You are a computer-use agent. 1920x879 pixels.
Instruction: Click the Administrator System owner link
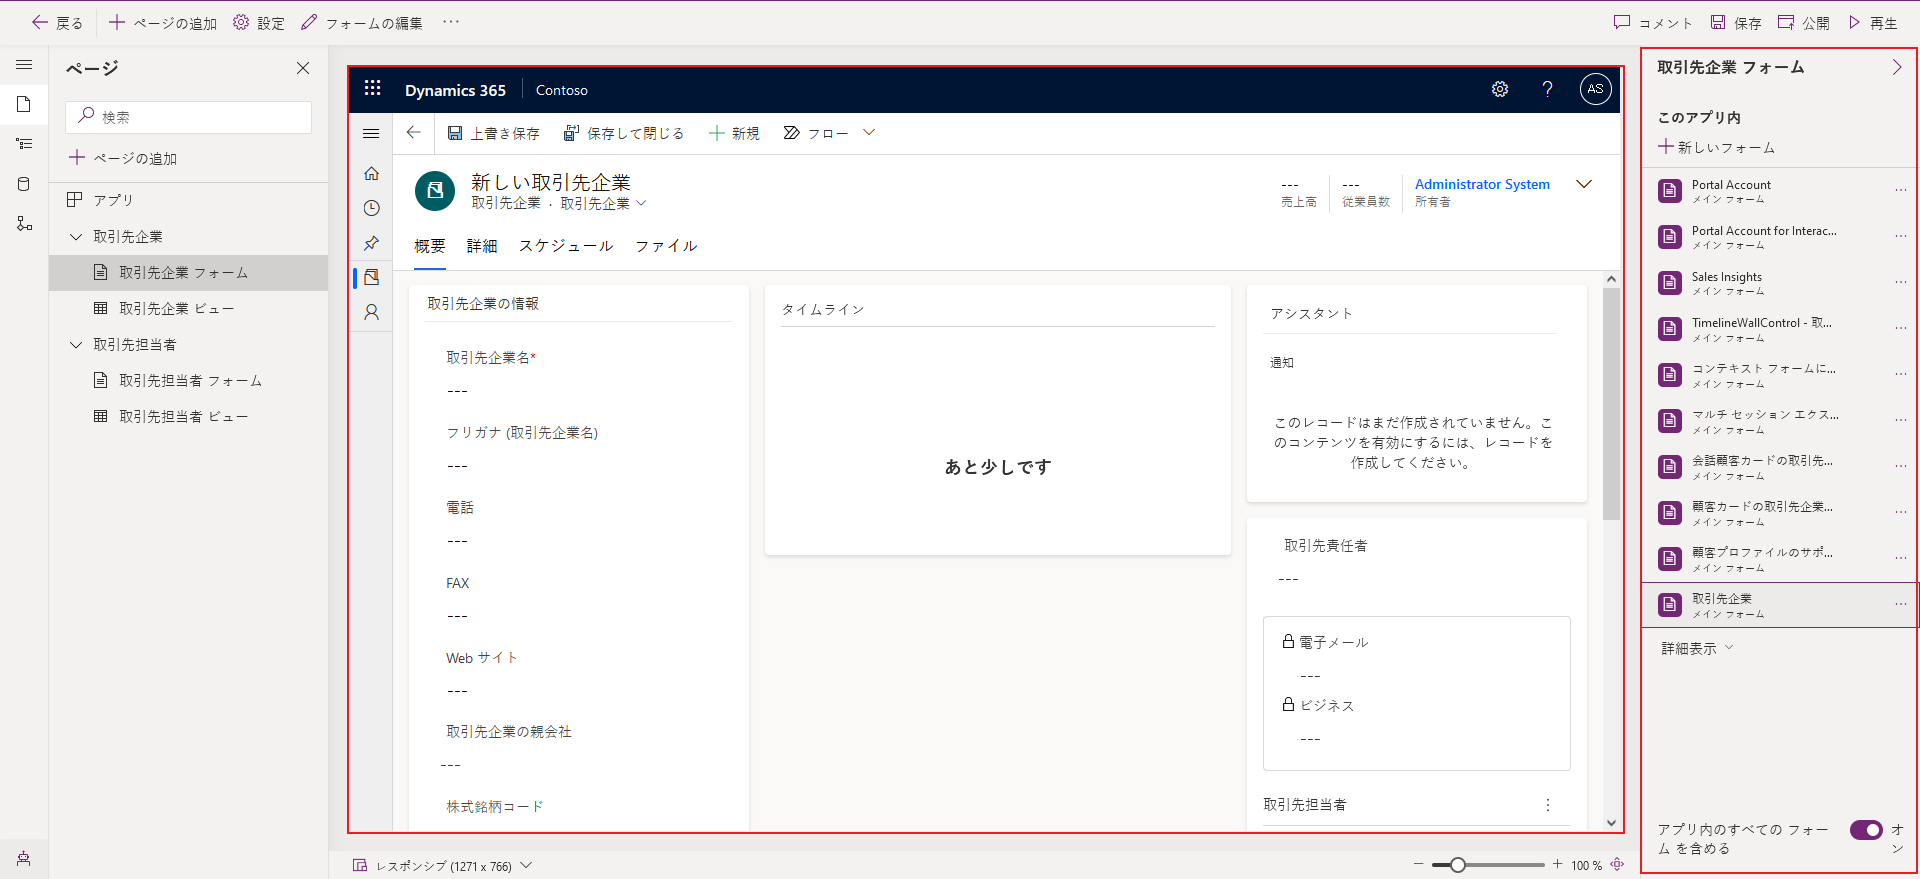point(1482,184)
